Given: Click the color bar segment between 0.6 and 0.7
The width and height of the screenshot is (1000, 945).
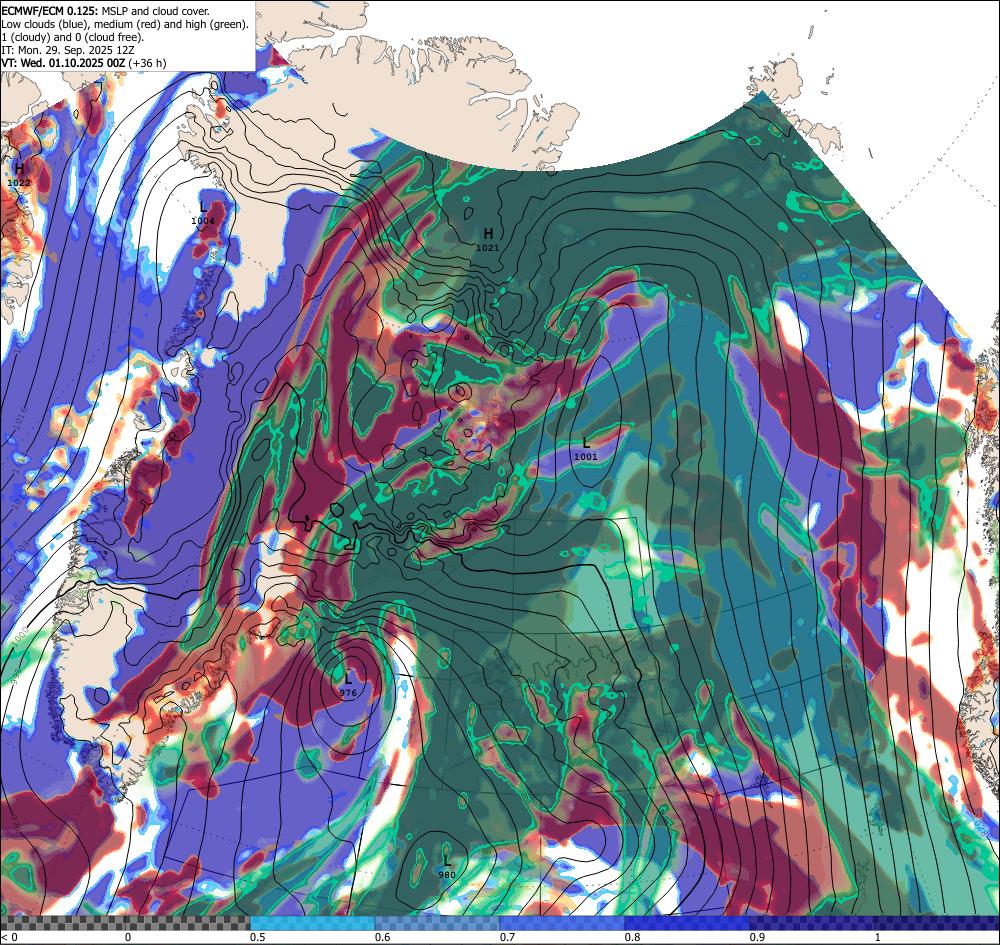Looking at the screenshot, I should [x=438, y=923].
